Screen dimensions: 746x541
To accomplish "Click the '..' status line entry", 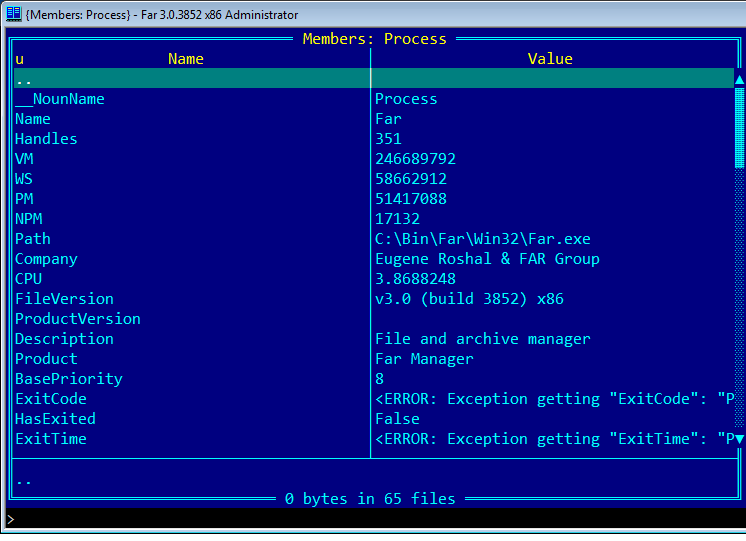I will click(x=24, y=481).
